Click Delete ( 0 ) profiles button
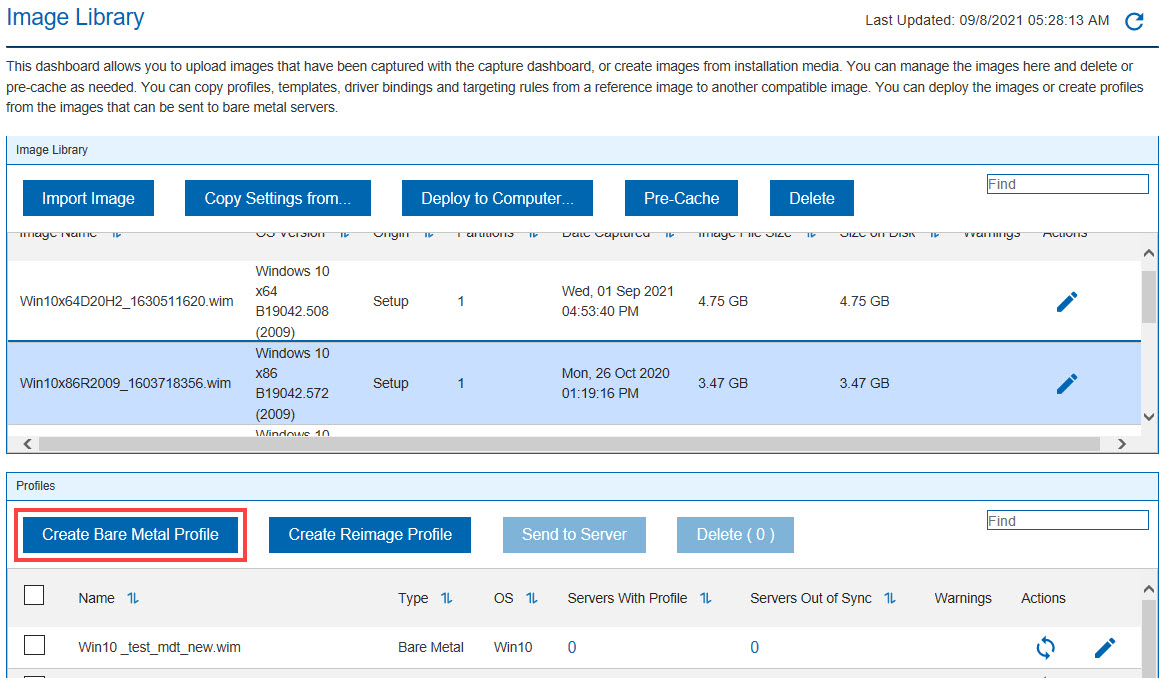Screen dimensions: 1163x678 735,535
